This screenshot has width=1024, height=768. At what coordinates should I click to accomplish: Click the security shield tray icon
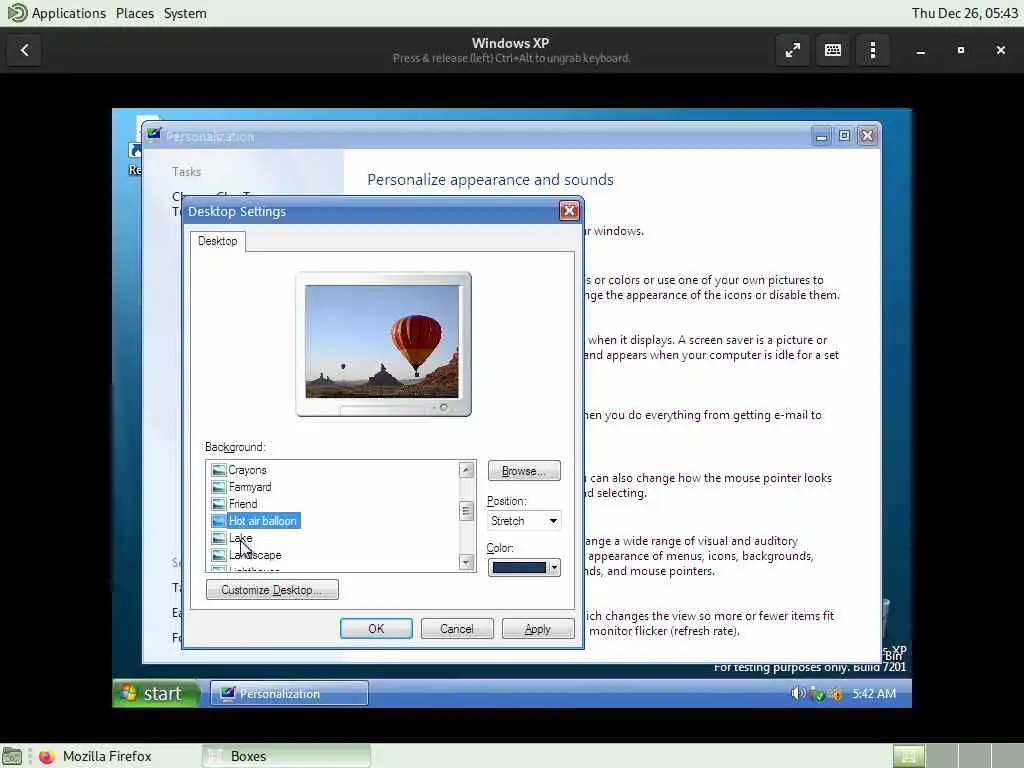(x=834, y=694)
